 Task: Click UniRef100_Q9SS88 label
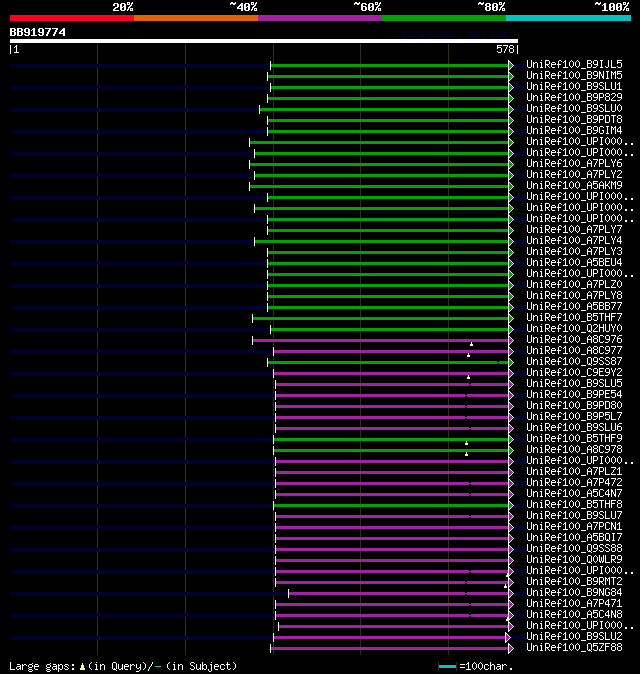pyautogui.click(x=574, y=548)
